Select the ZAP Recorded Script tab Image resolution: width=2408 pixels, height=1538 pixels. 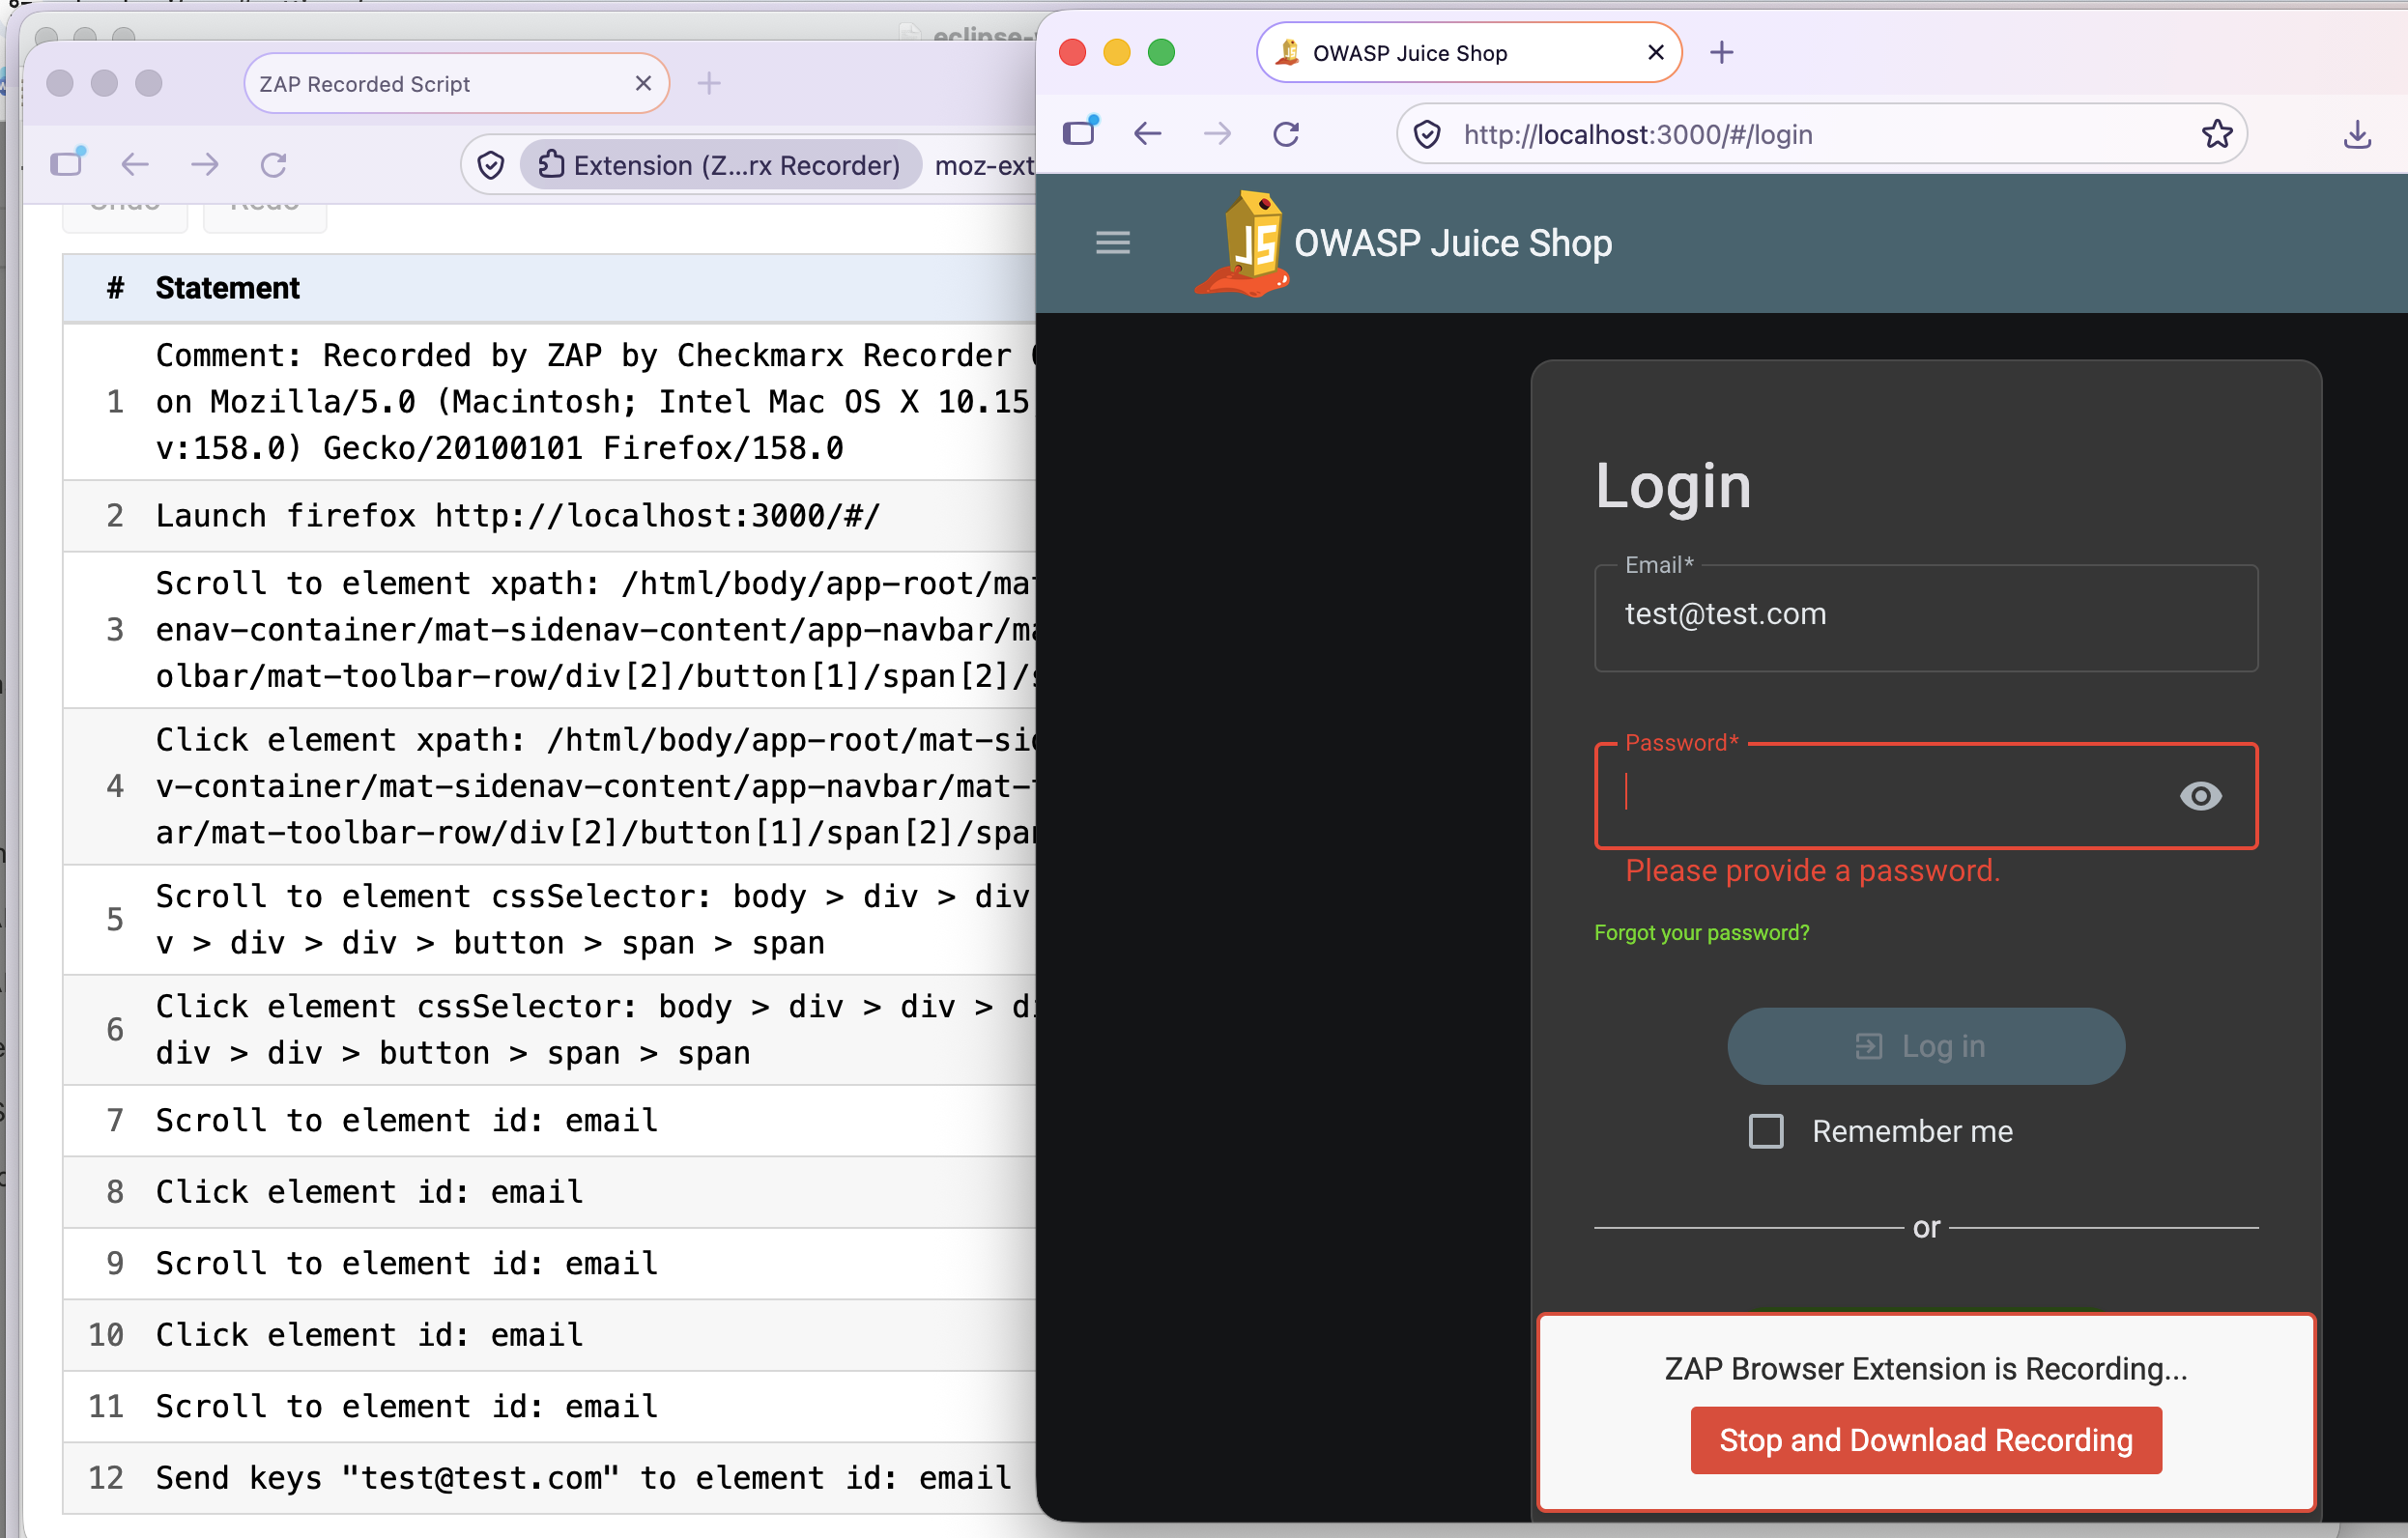(x=456, y=84)
